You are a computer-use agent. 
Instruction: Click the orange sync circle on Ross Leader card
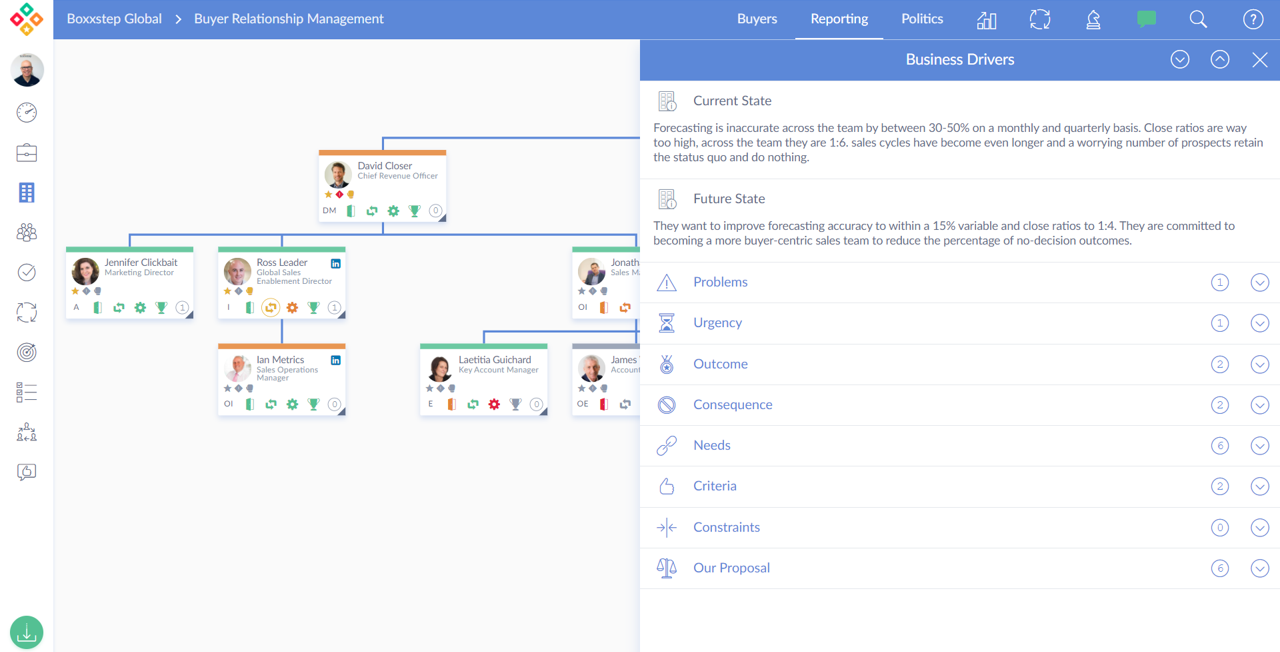click(x=270, y=308)
